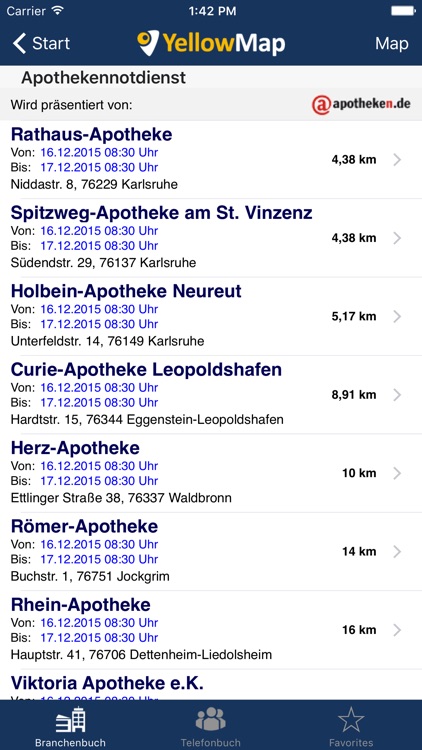Open the Herz-Apotheke chevron arrow
The width and height of the screenshot is (422, 750).
click(397, 474)
